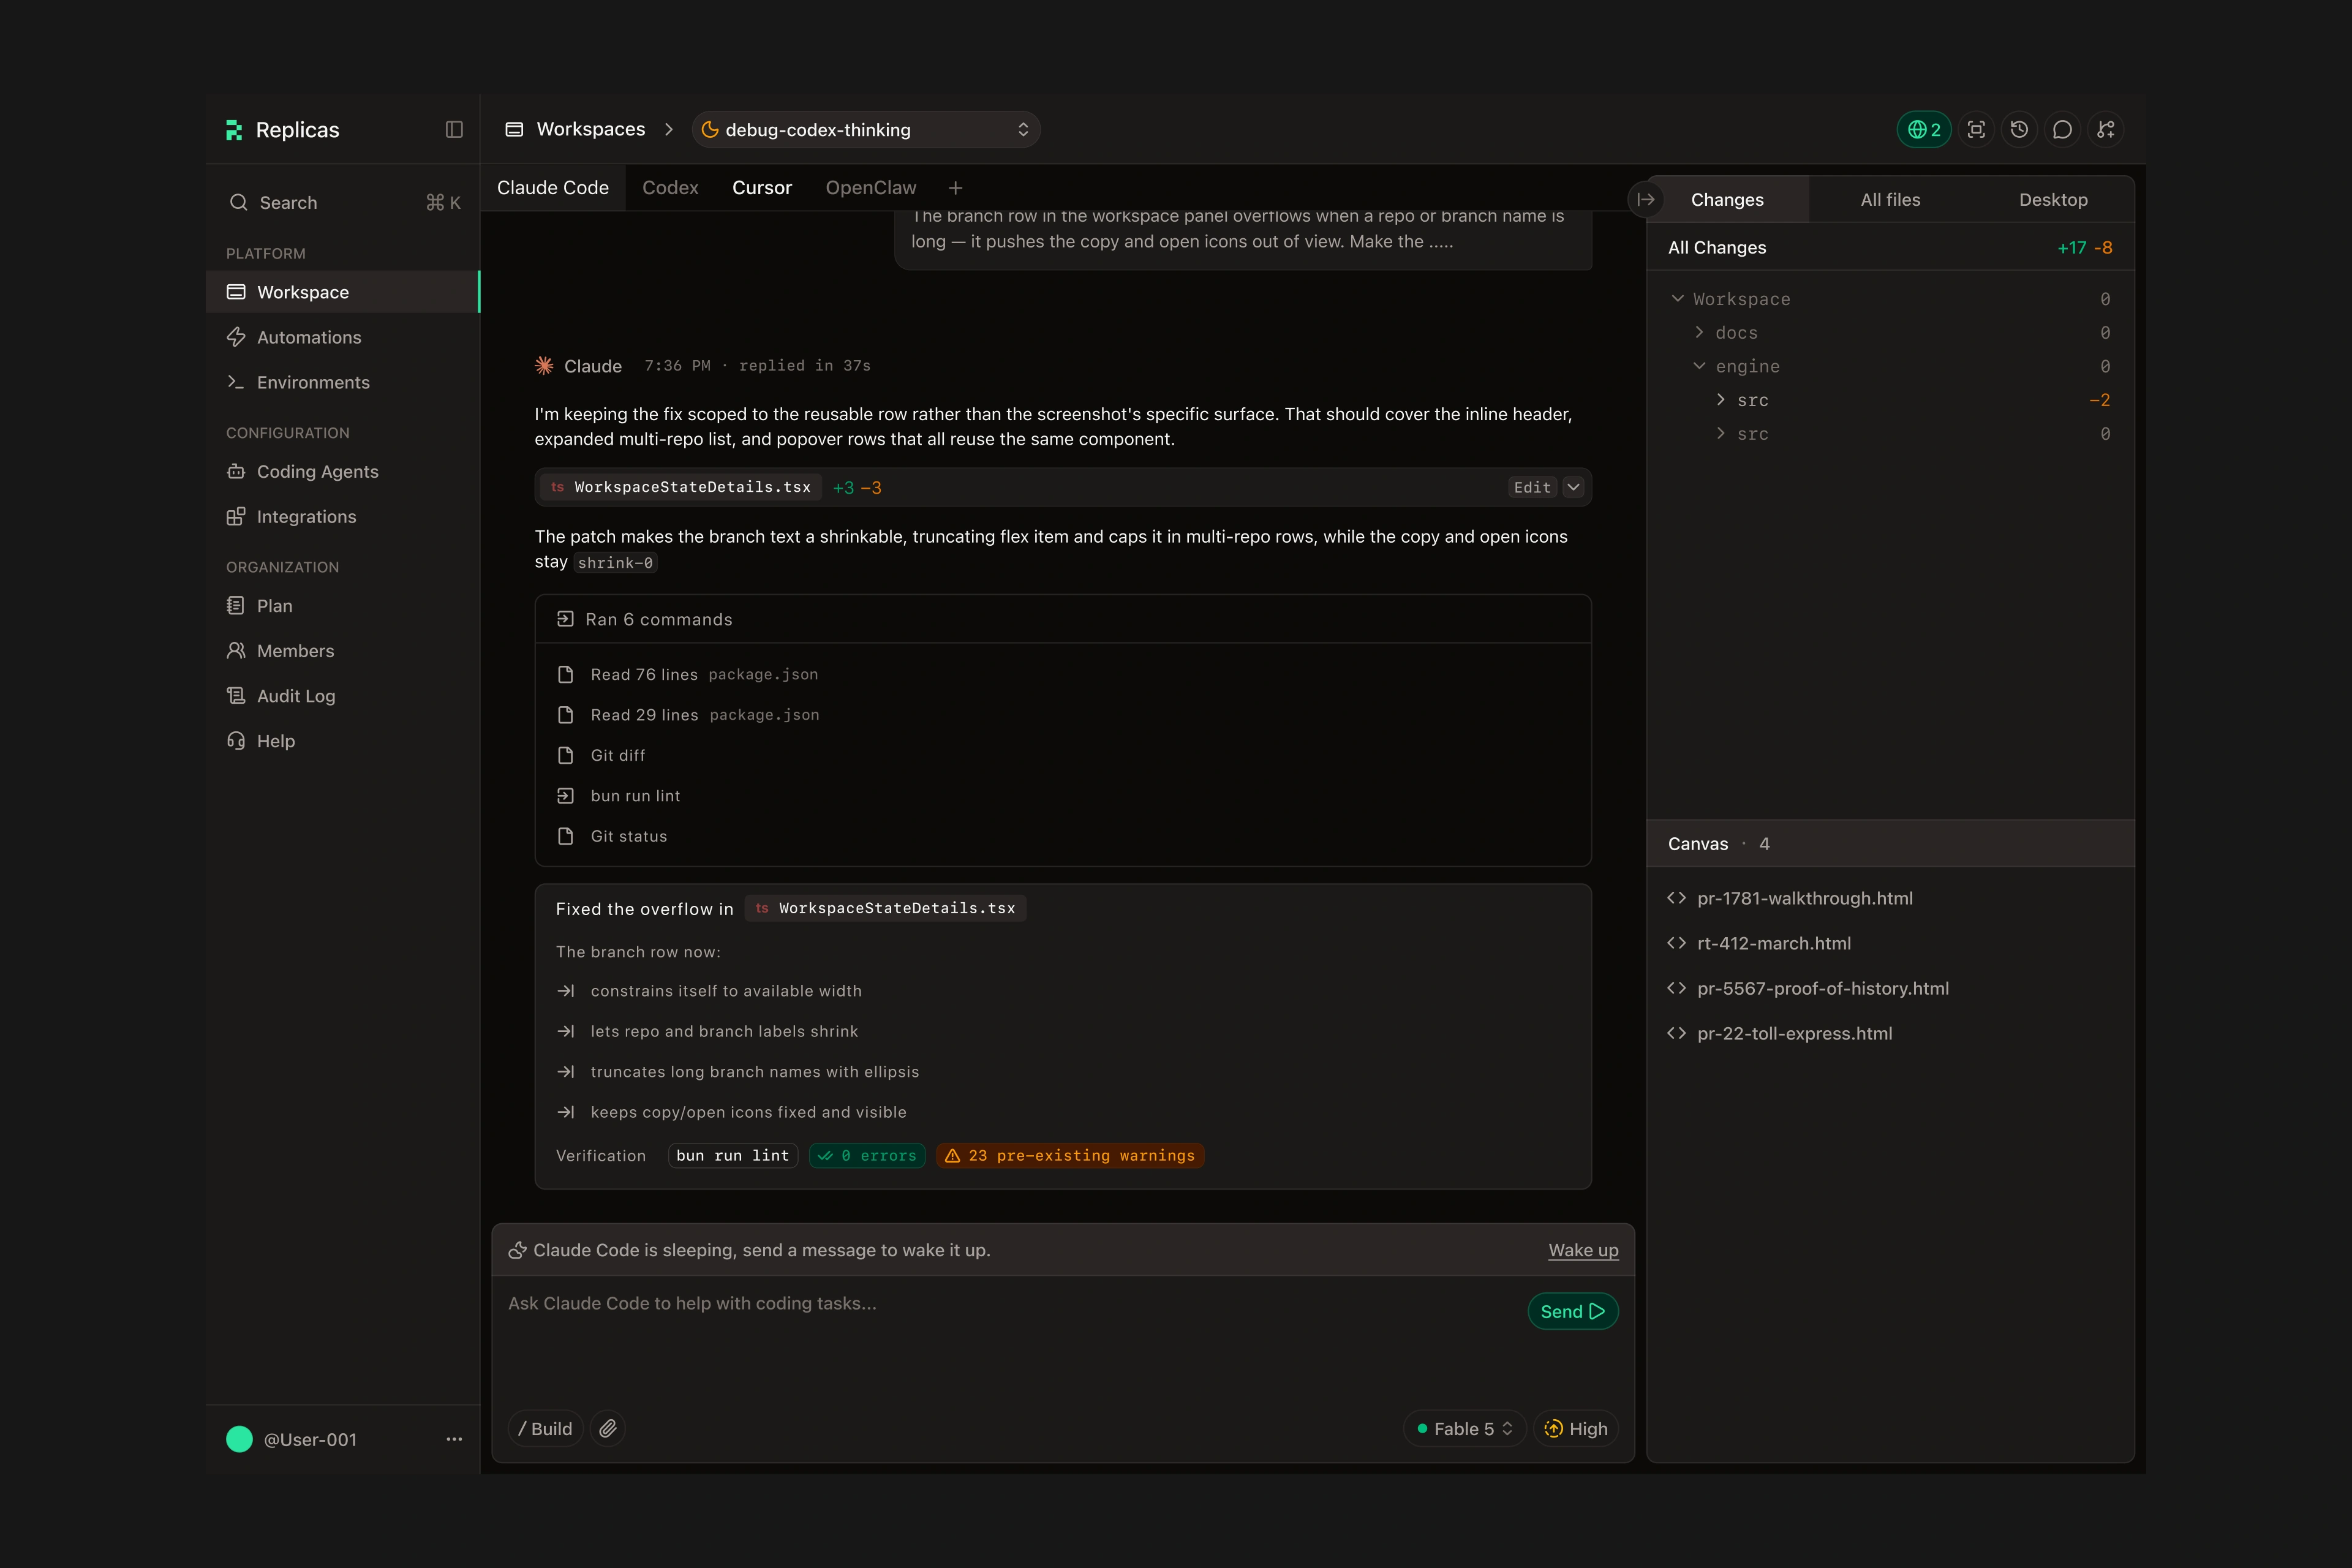
Task: Expand the src folder showing 0
Action: tap(1721, 433)
